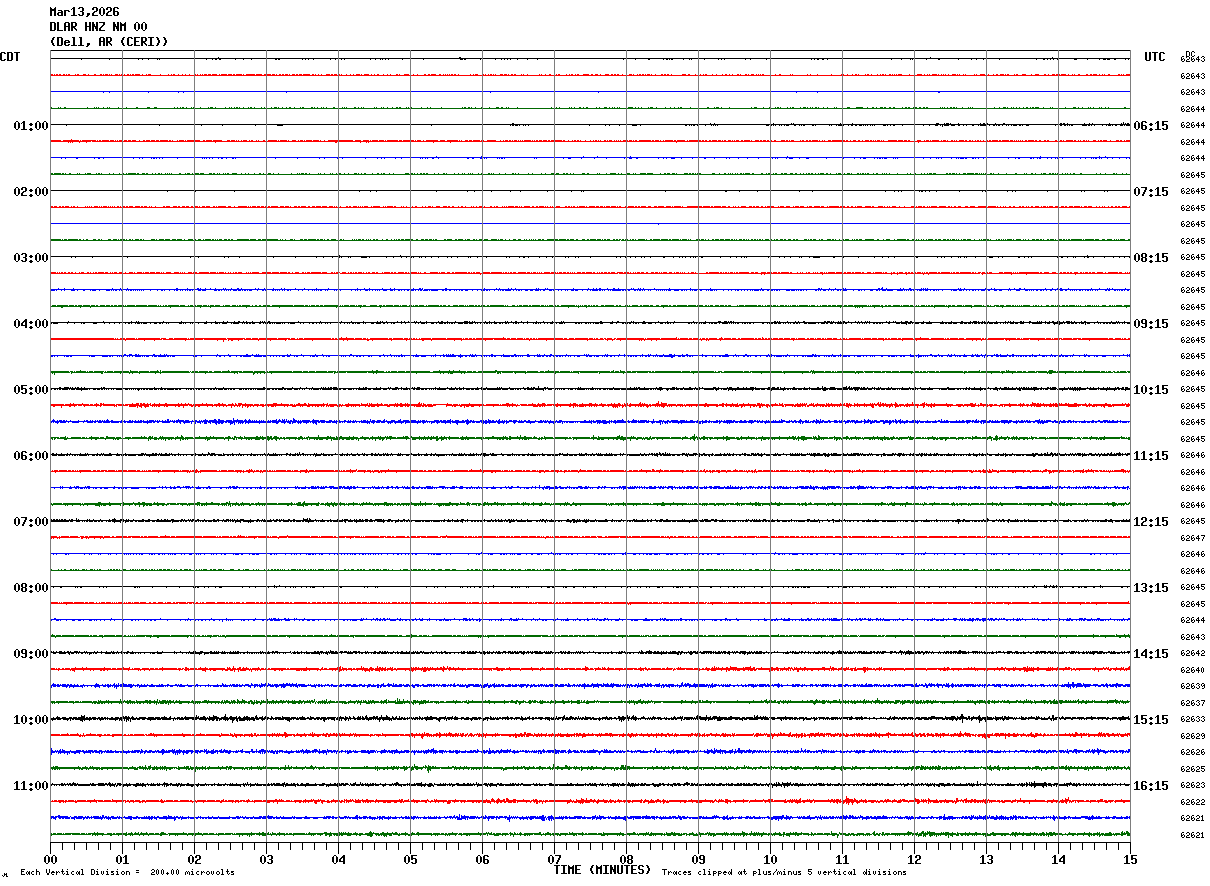The height and width of the screenshot is (886, 1210).
Task: Click minute tick label 01 on bottom axis
Action: tap(122, 860)
